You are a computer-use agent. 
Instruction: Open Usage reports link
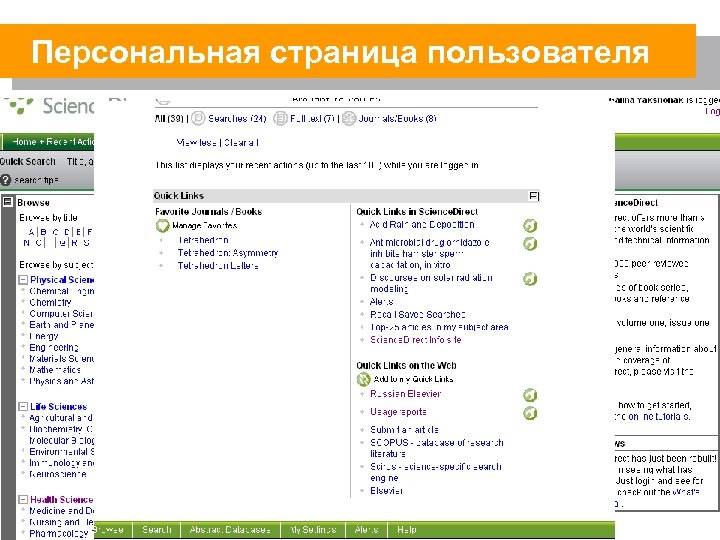tap(398, 412)
